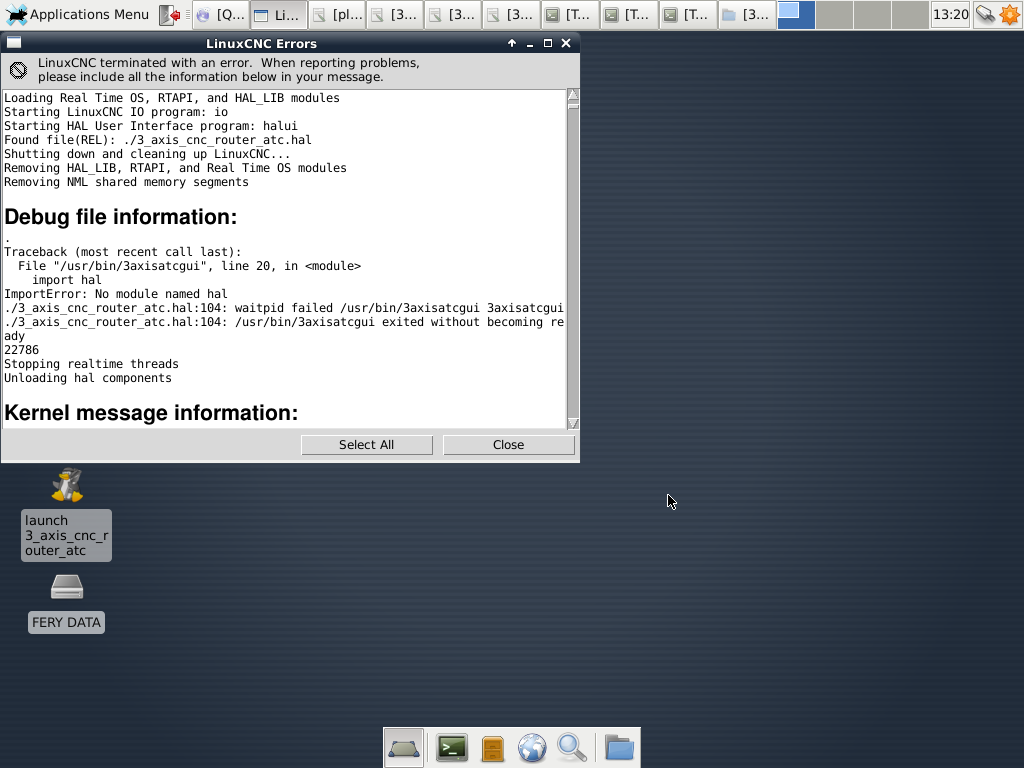Open the LinuxCNC Errors window menu icon
Image resolution: width=1024 pixels, height=768 pixels.
13,43
